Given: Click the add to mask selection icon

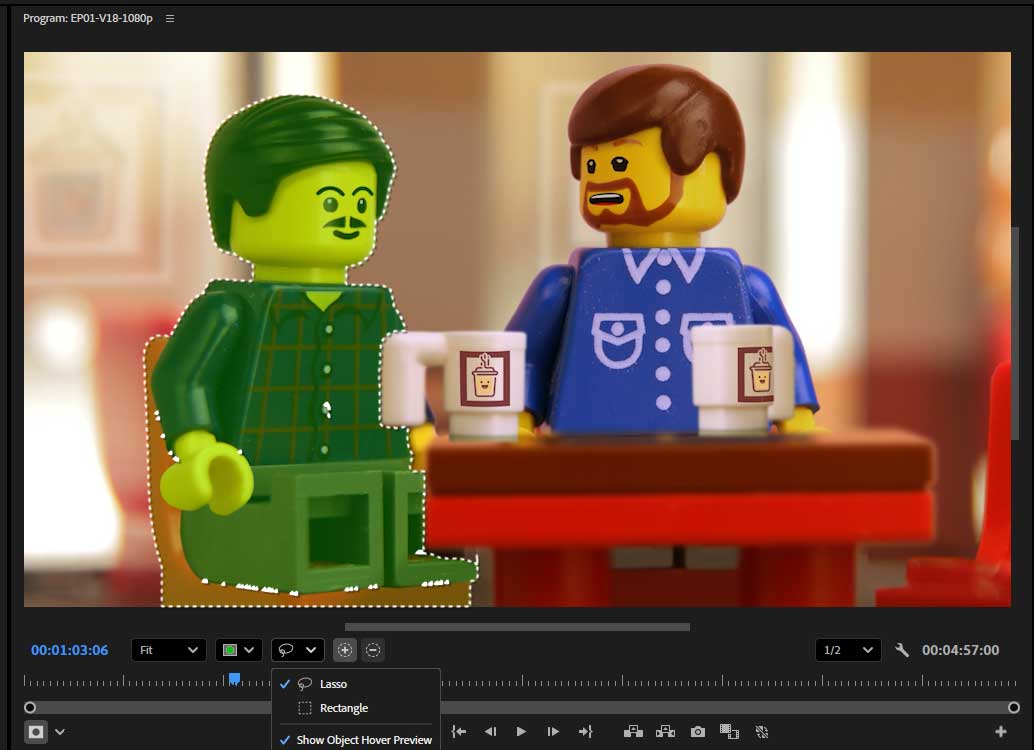Looking at the screenshot, I should coord(345,650).
